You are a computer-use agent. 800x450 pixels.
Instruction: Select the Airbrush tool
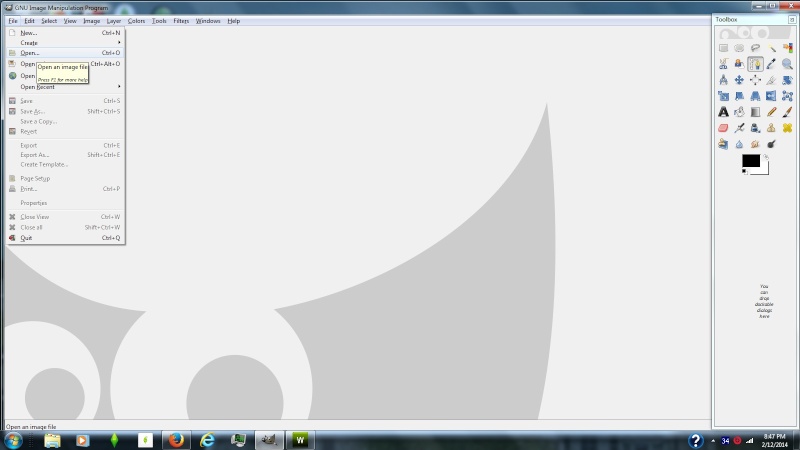739,128
